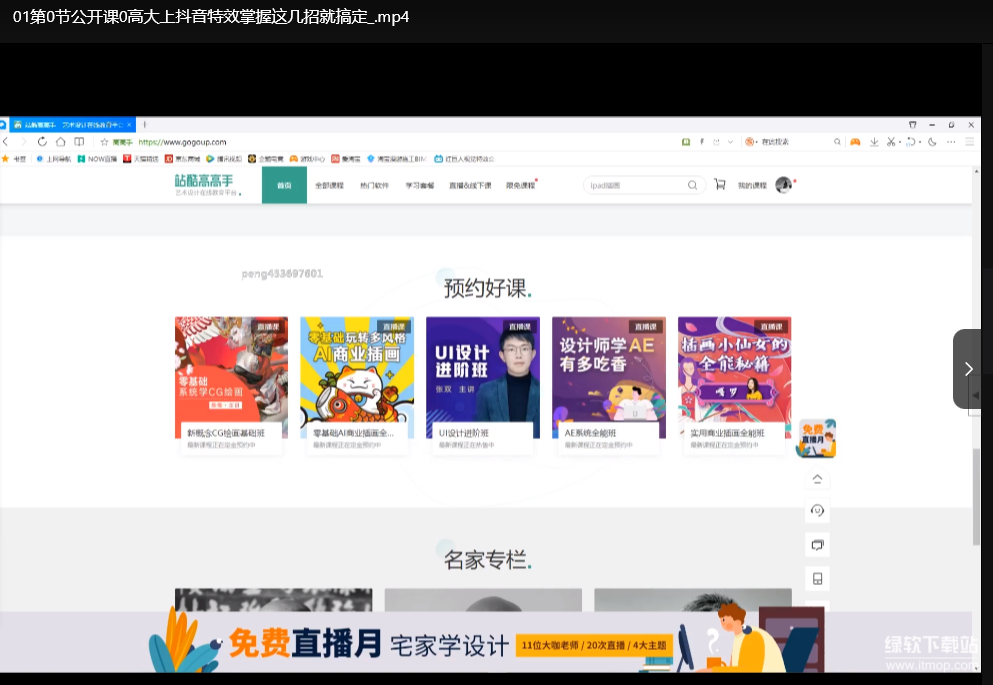Open the 全部课程 menu item

click(x=329, y=185)
